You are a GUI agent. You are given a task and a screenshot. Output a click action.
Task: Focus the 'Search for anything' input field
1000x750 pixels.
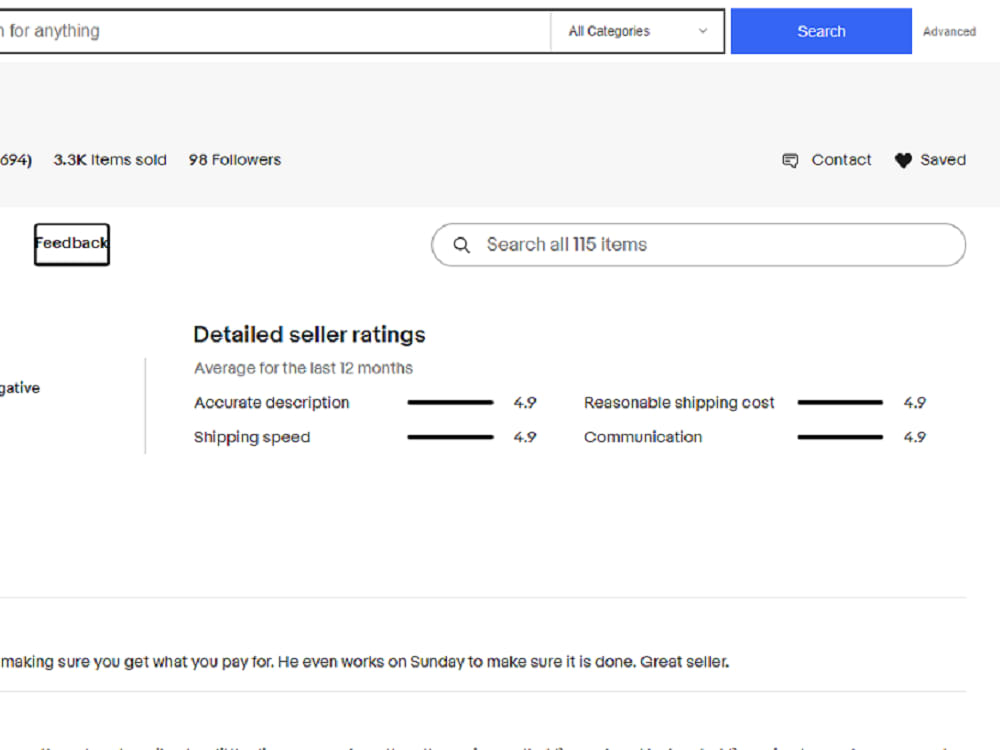point(274,31)
